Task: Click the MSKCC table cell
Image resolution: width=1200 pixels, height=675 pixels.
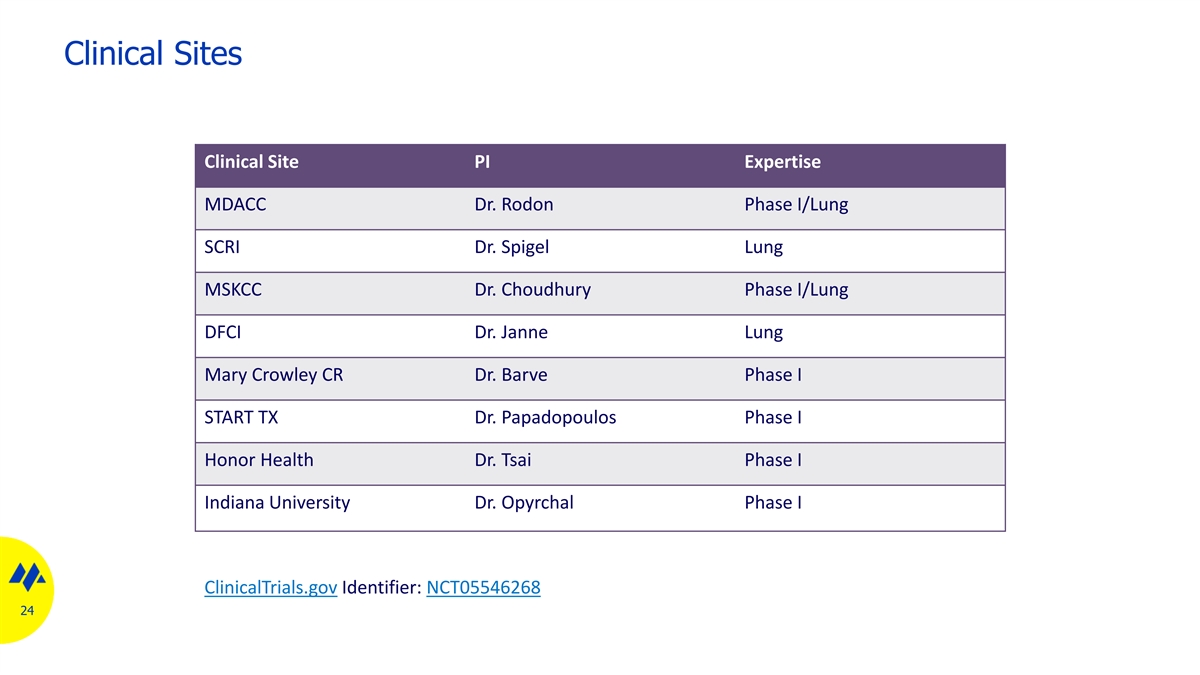Action: [233, 290]
